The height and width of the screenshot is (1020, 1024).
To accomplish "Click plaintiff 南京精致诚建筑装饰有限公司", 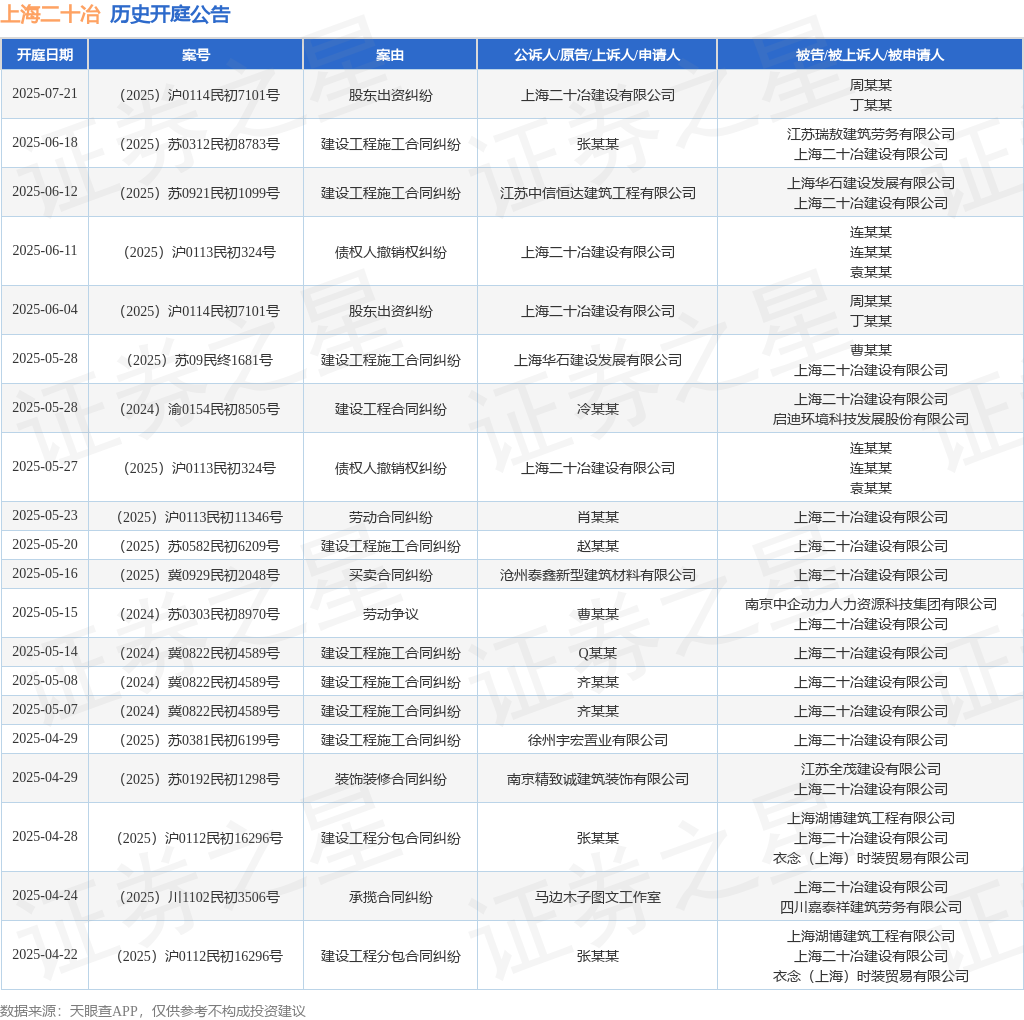I will [598, 779].
